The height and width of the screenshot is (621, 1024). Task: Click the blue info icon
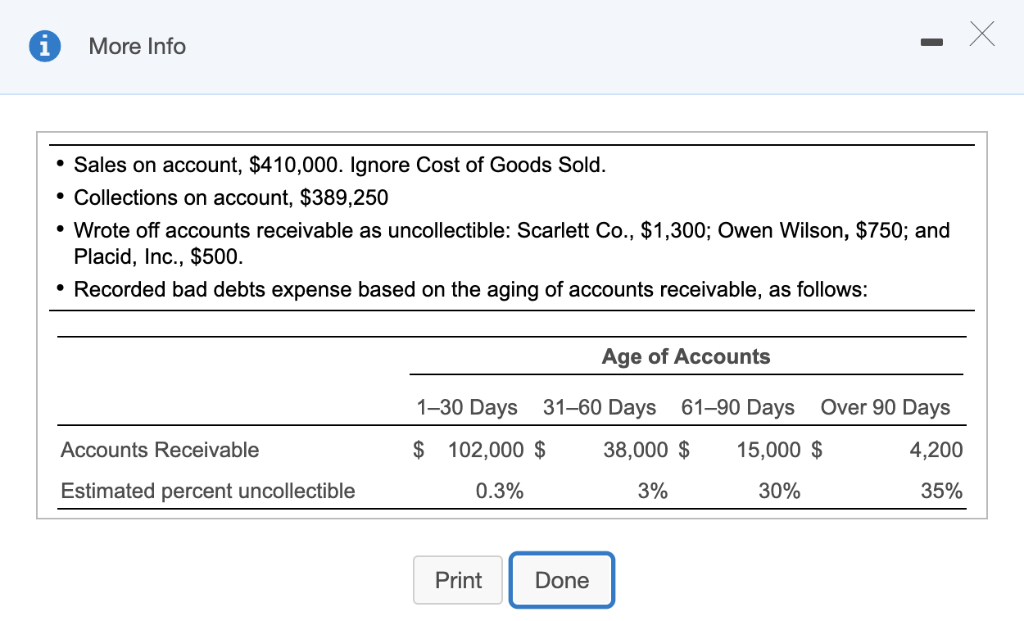45,46
